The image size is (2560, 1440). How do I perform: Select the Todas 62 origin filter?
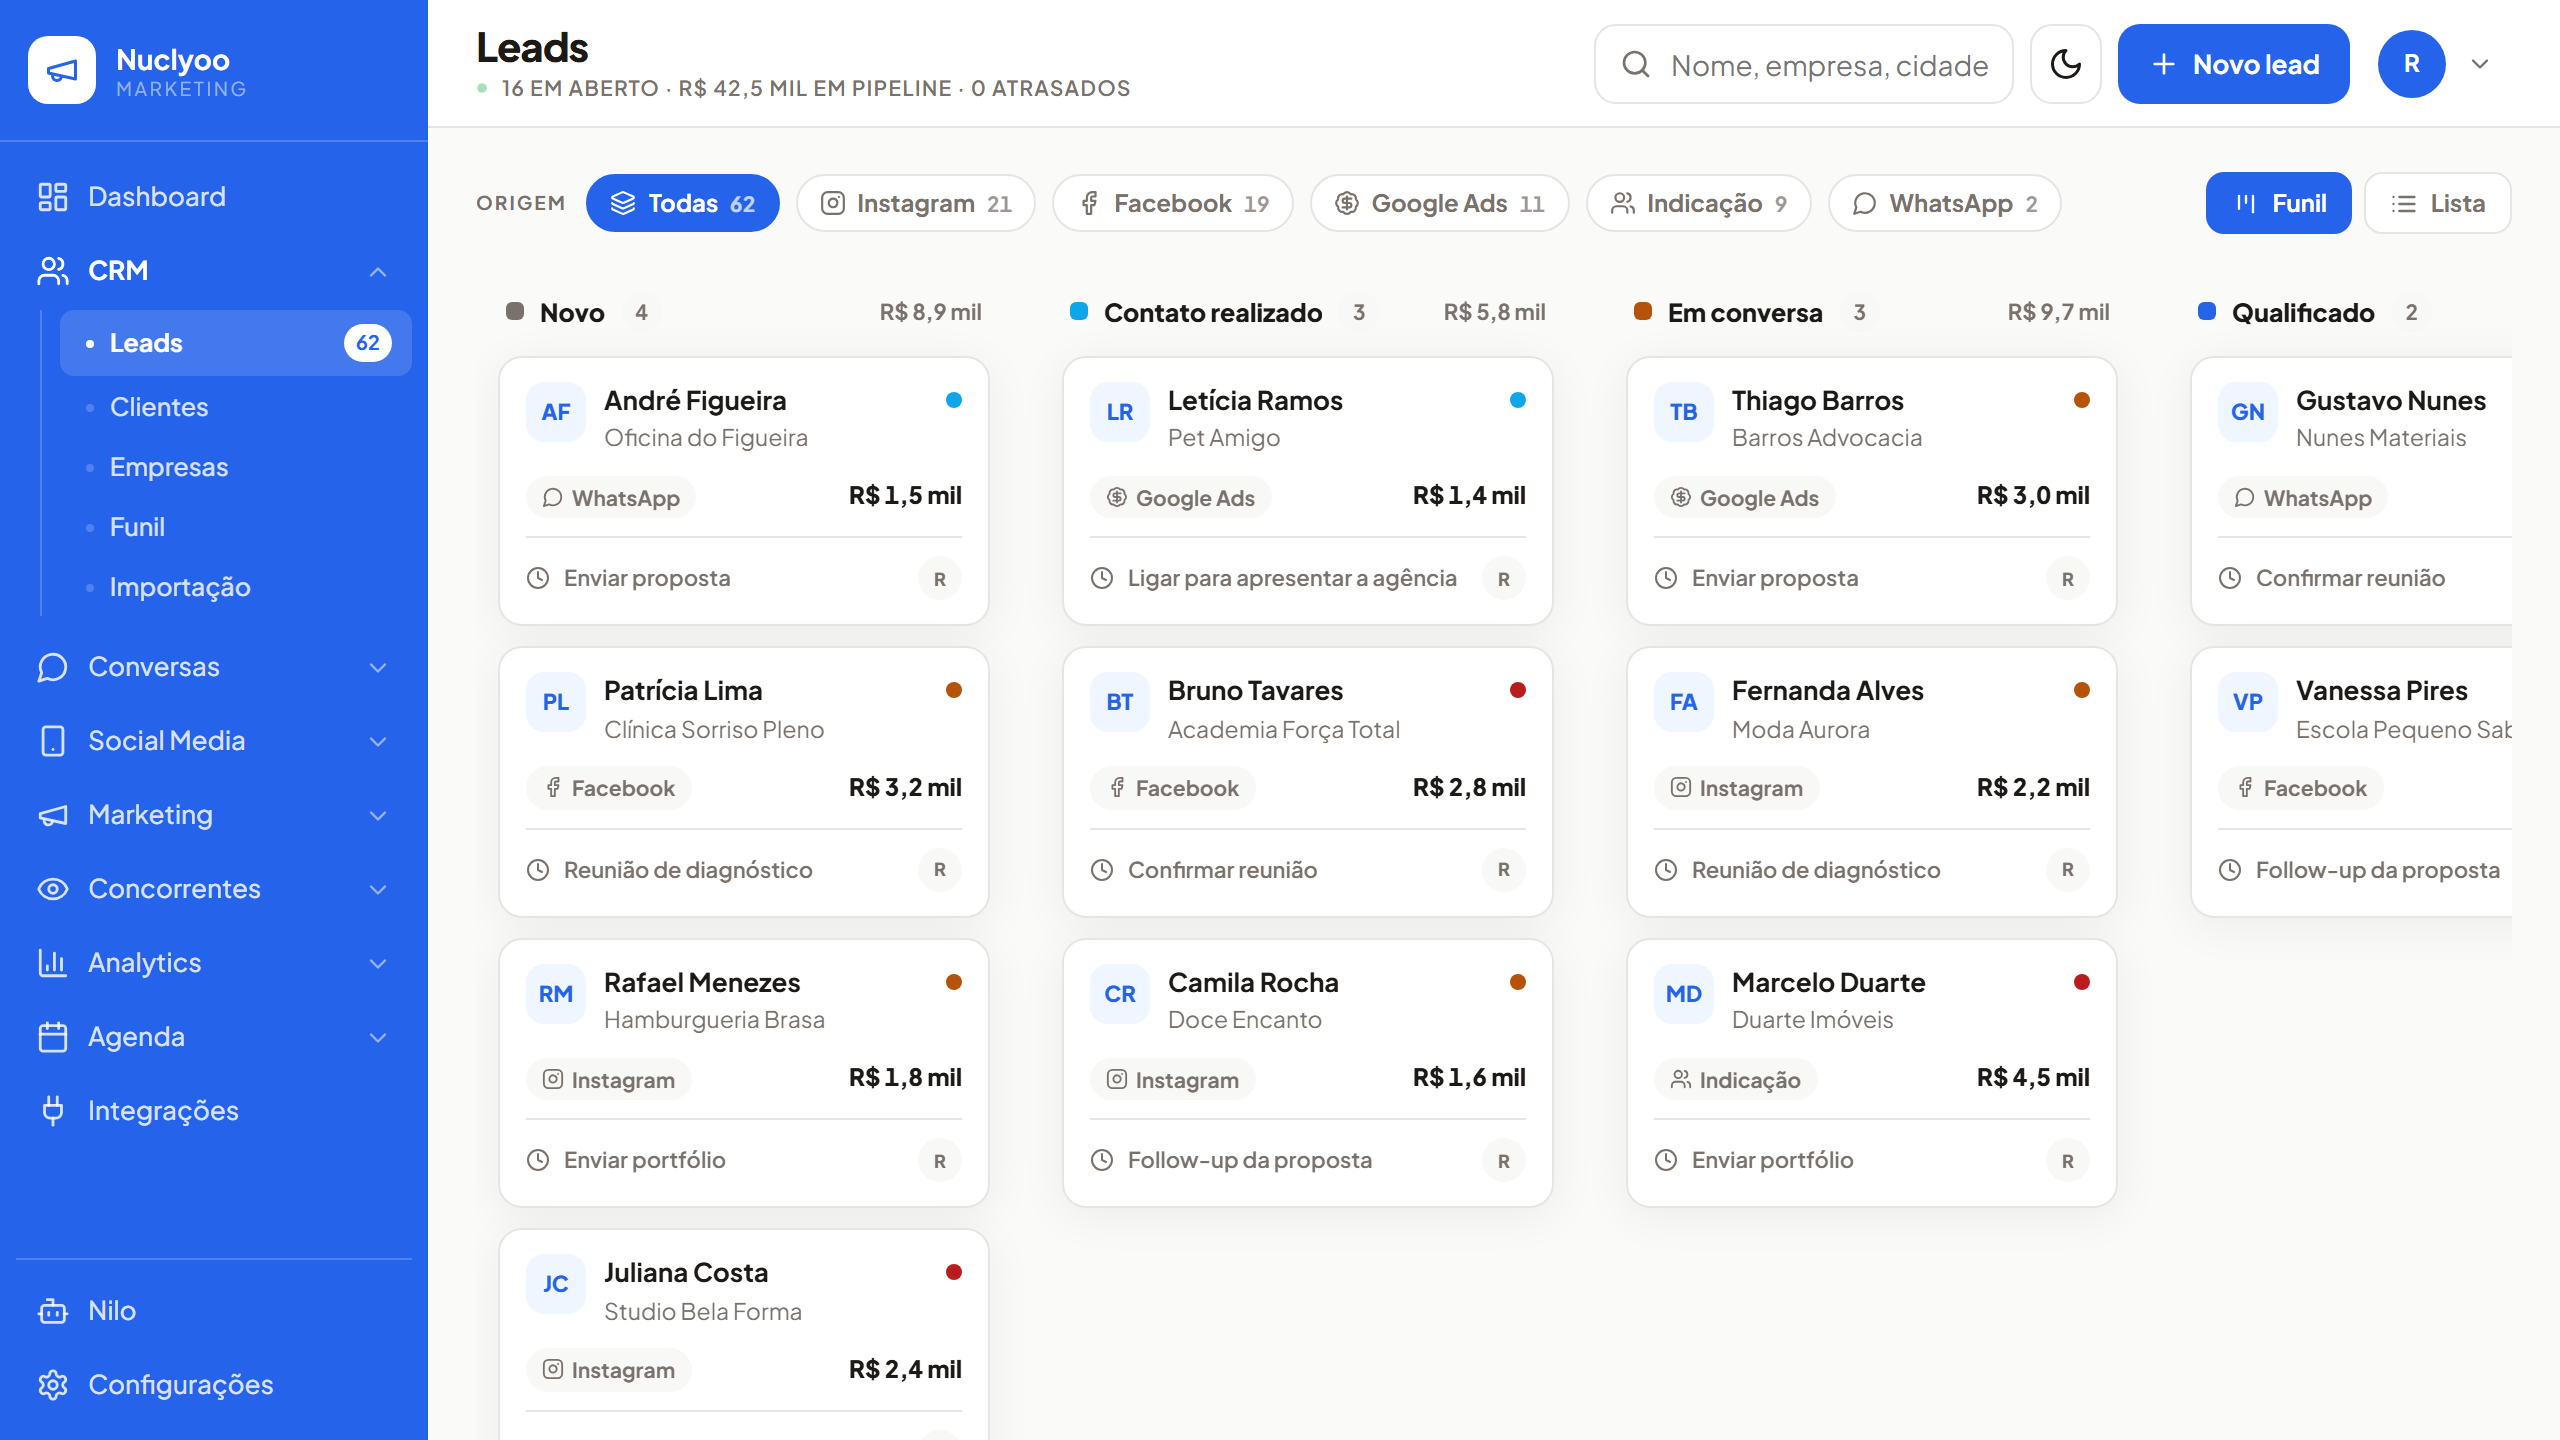pos(683,203)
